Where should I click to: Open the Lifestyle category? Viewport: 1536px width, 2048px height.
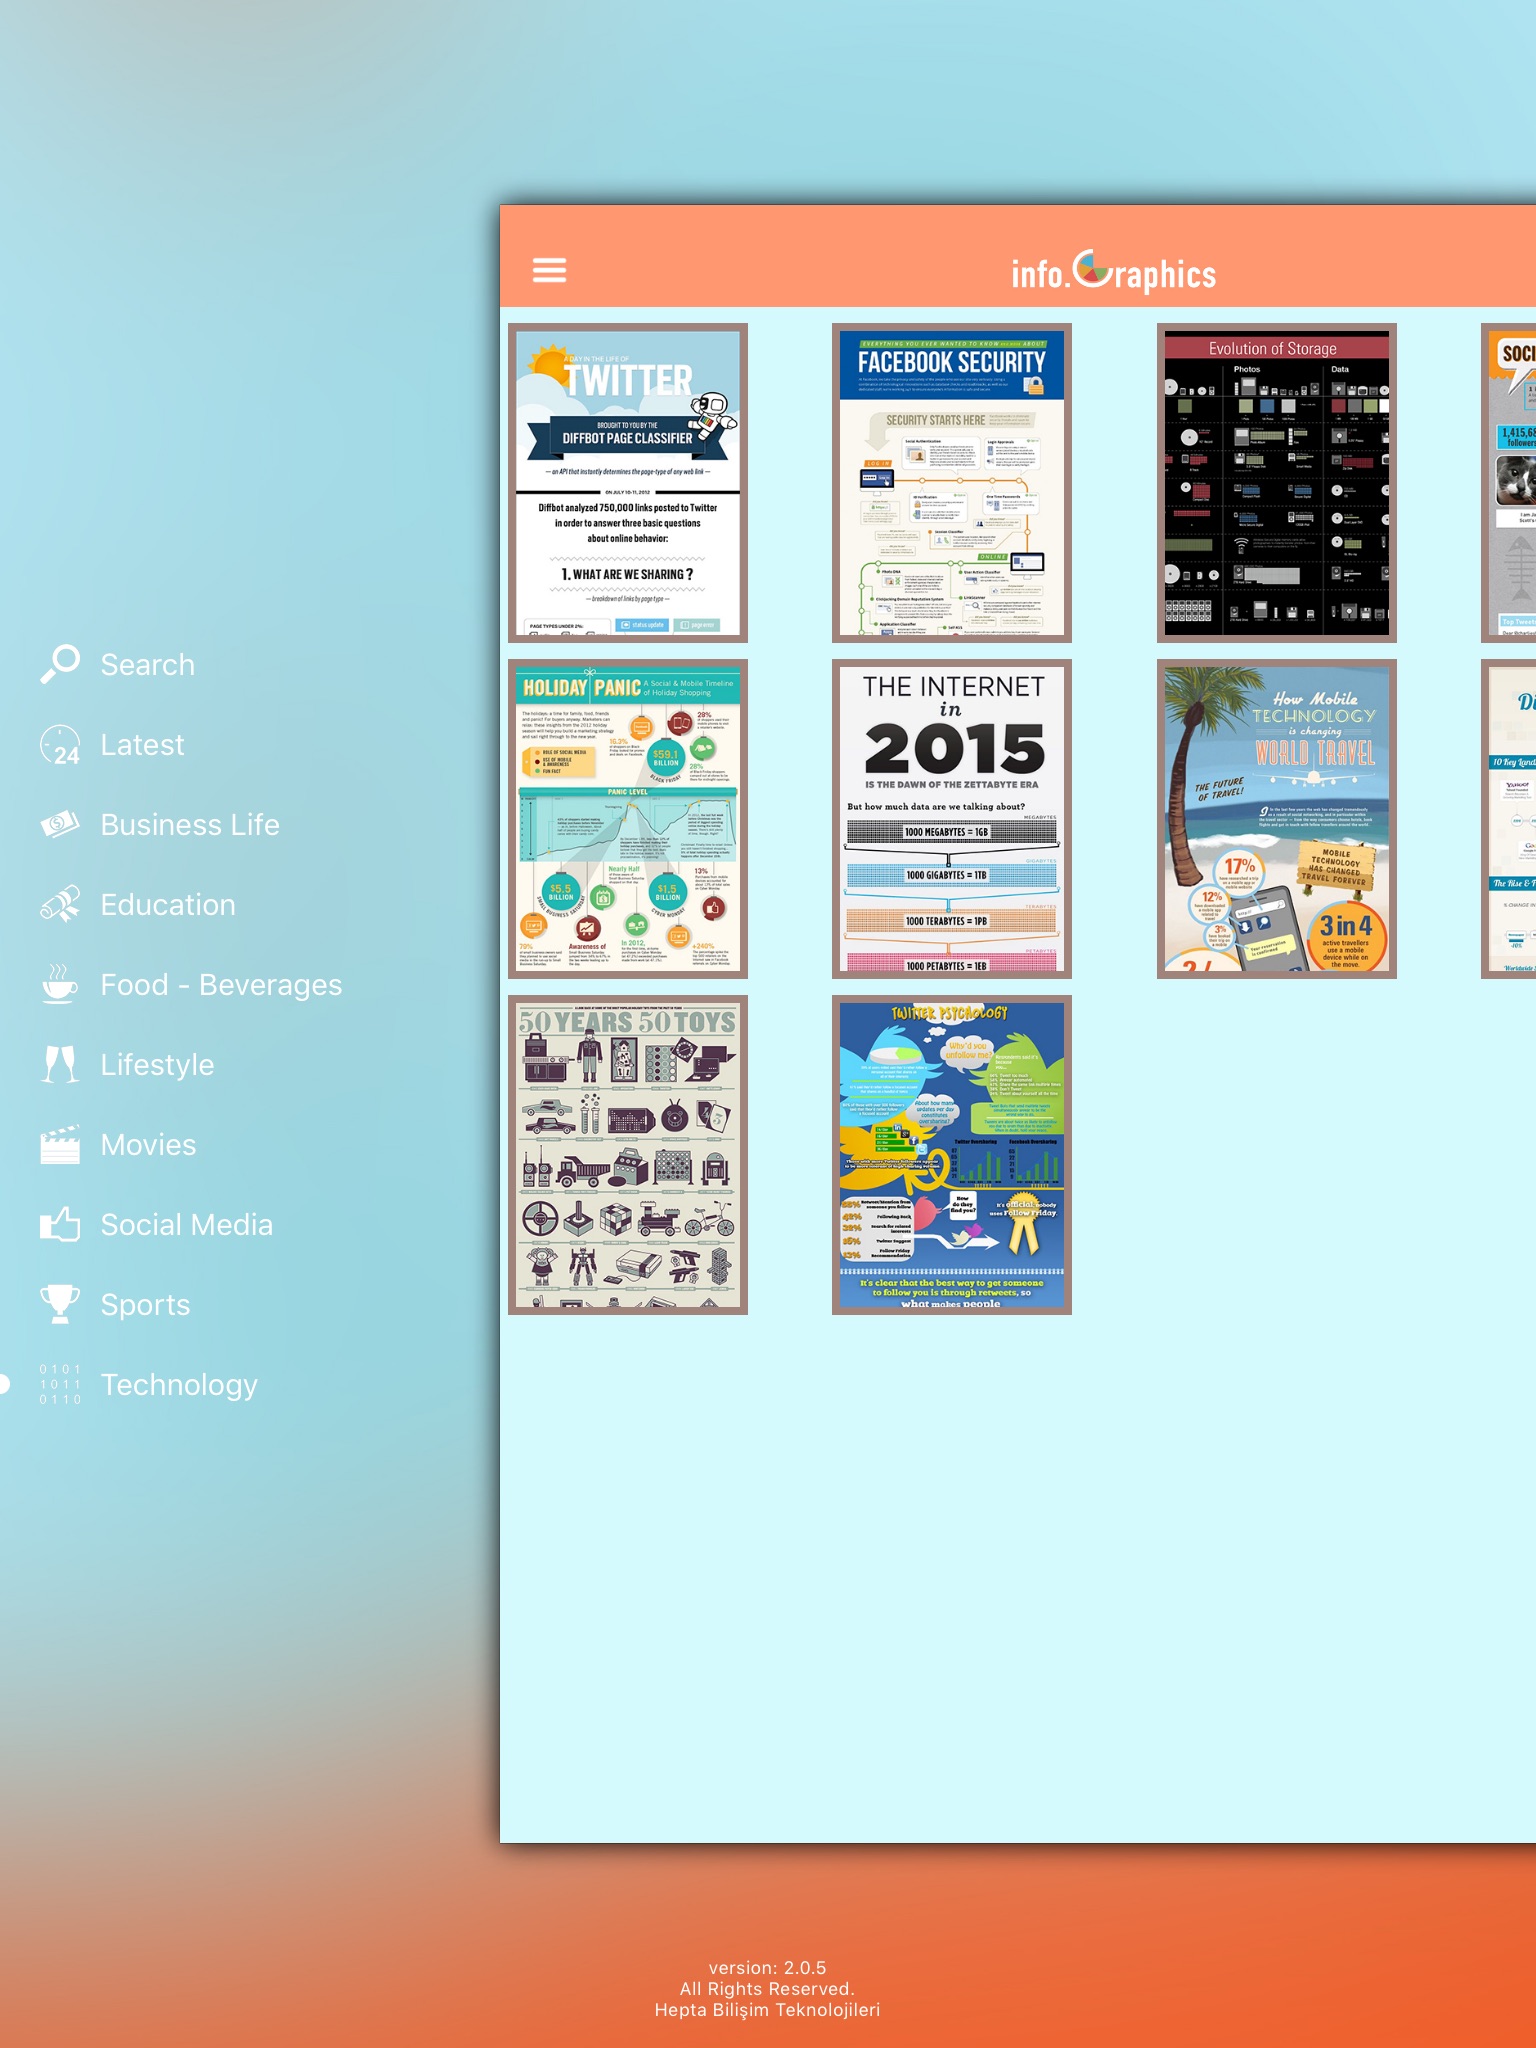[x=157, y=1065]
